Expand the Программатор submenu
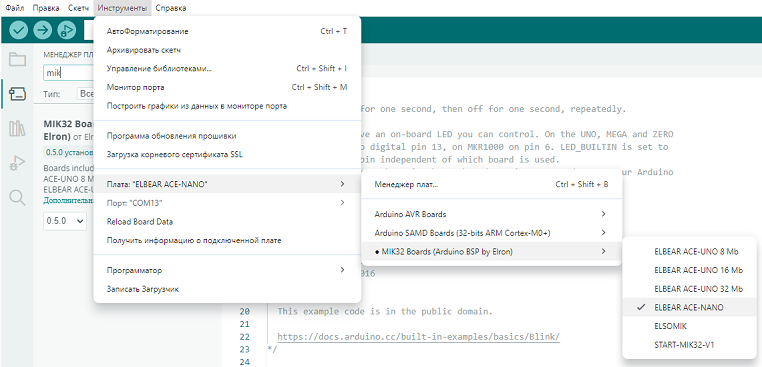This screenshot has width=762, height=367. 227,270
